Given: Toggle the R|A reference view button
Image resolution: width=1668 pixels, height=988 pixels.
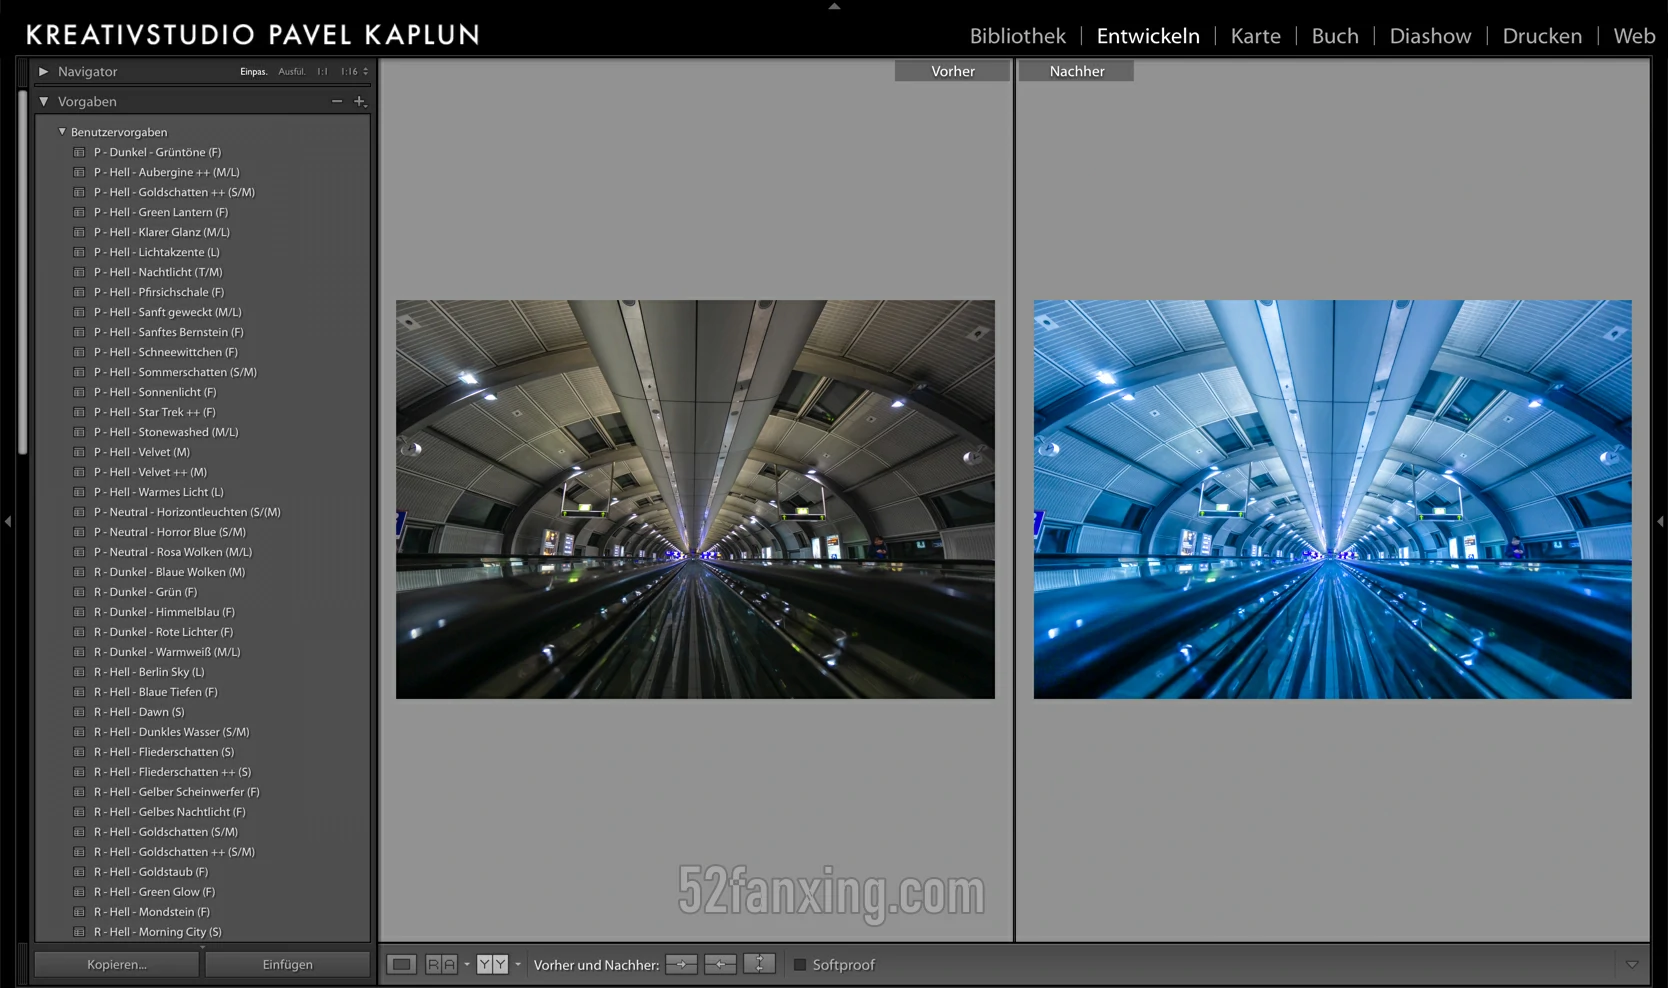Looking at the screenshot, I should 442,964.
